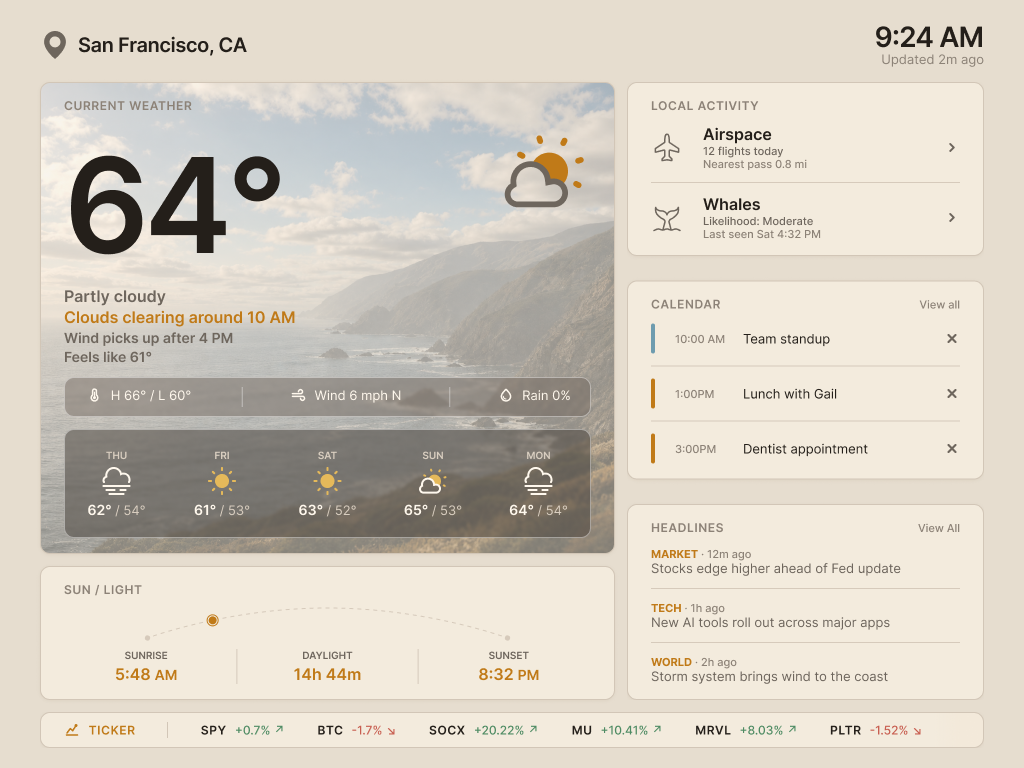1024x768 pixels.
Task: Click the wind speed icon
Action: coord(298,395)
